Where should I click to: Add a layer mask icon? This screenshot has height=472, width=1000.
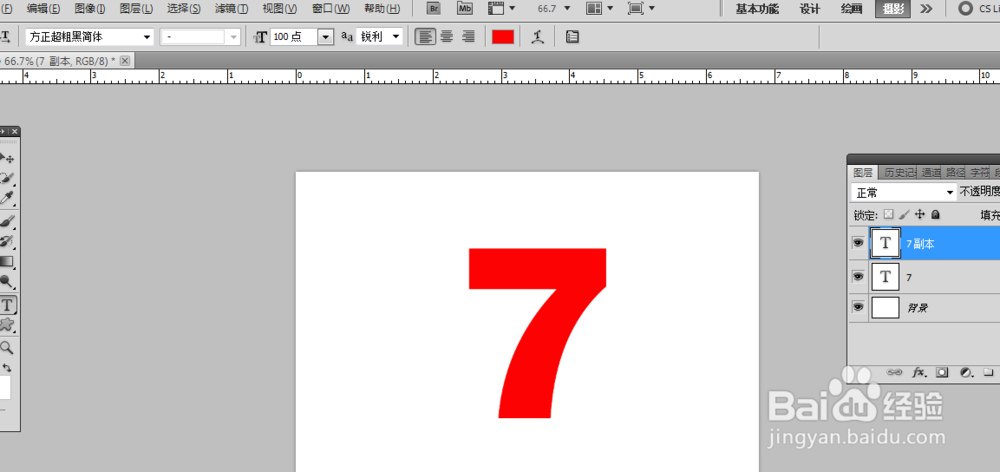[943, 372]
